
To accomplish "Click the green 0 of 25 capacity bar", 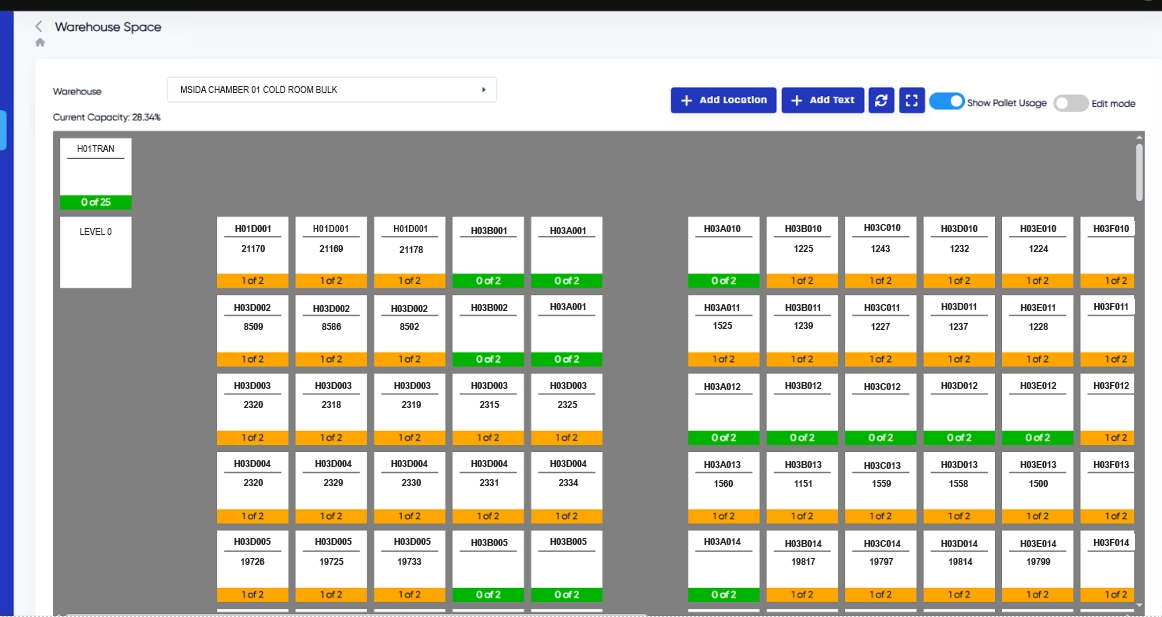I will coord(96,202).
